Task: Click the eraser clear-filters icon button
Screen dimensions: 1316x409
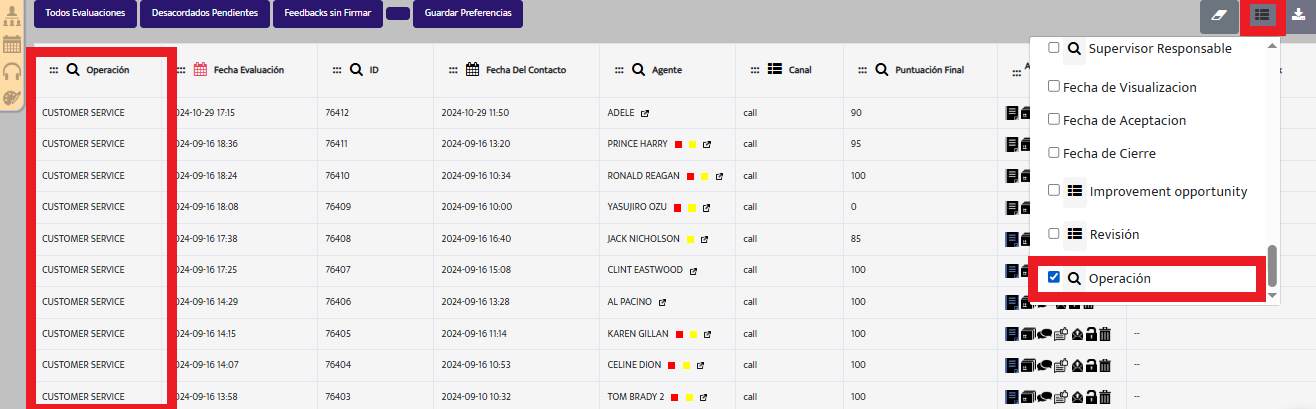Action: point(1218,15)
